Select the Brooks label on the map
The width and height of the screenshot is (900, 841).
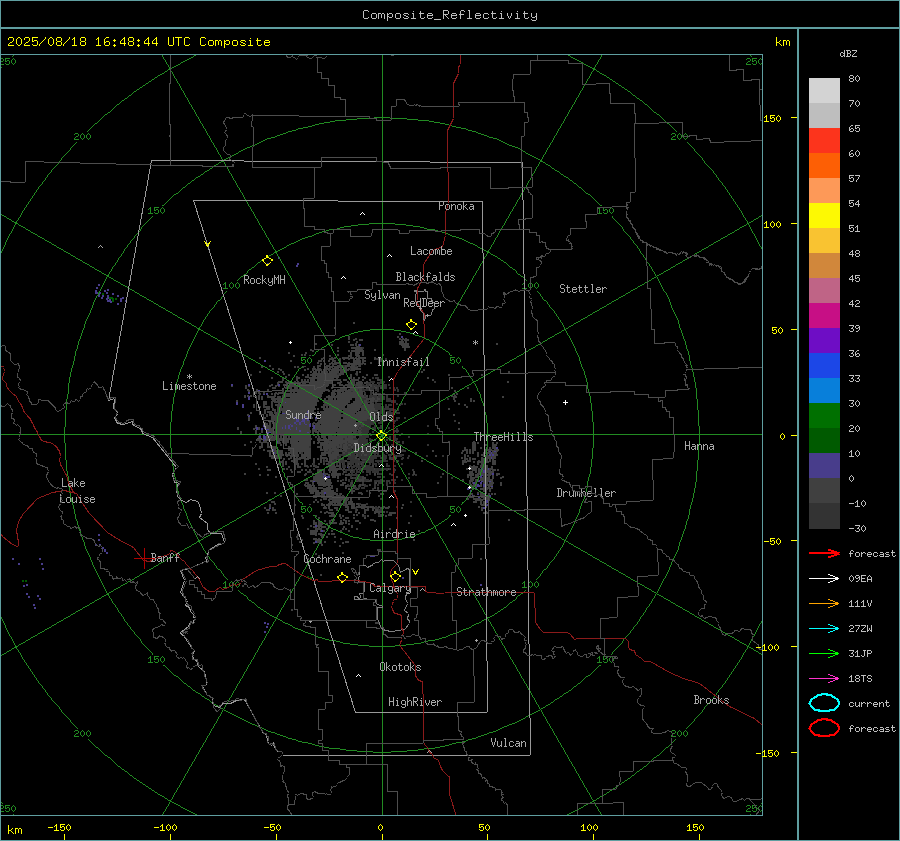coord(711,700)
